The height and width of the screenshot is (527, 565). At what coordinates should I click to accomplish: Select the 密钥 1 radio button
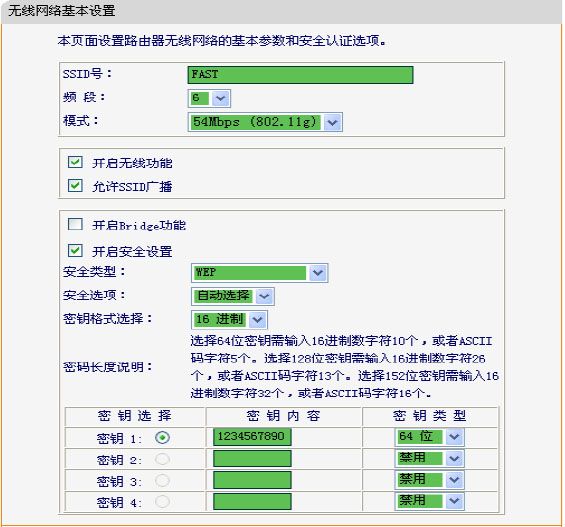tap(163, 438)
